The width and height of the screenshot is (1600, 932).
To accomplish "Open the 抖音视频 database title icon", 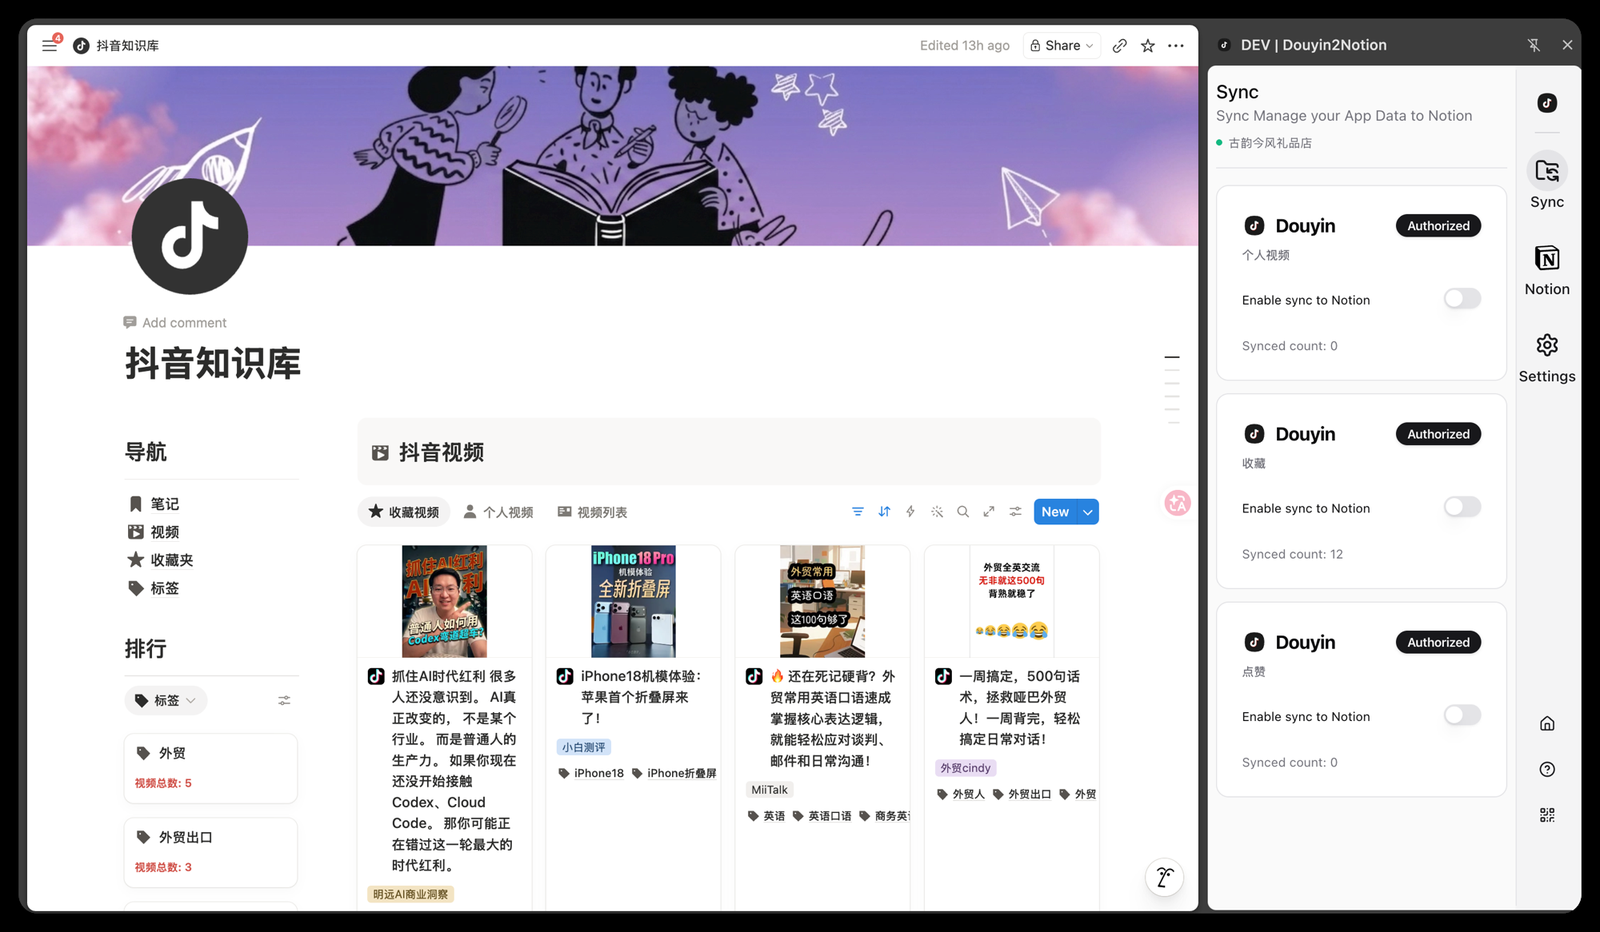I will [x=380, y=453].
